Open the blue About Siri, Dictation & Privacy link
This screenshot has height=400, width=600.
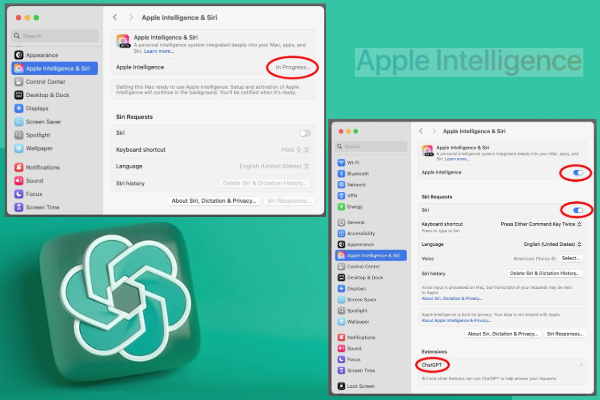[x=452, y=298]
